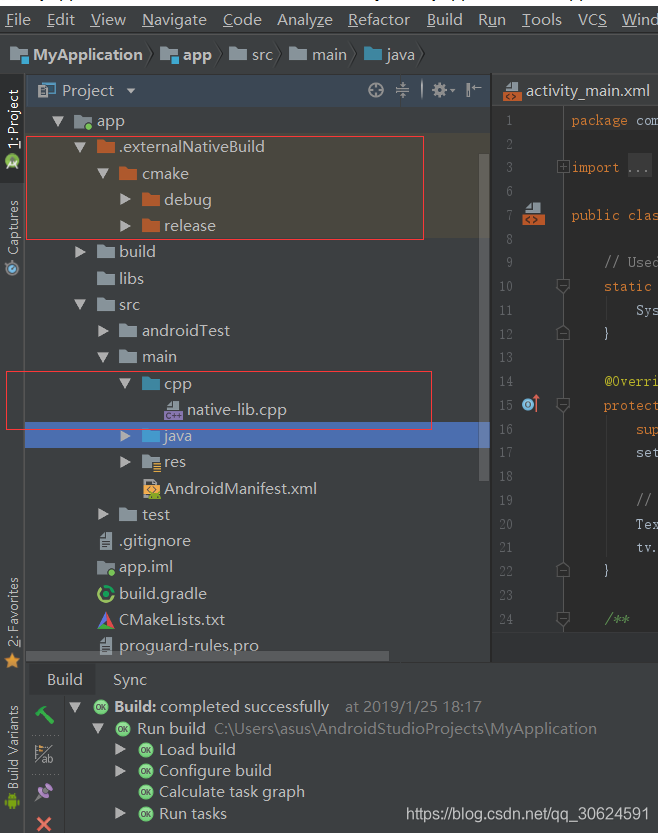
Task: Click the layout file gutter icon on line 7
Action: tap(533, 214)
